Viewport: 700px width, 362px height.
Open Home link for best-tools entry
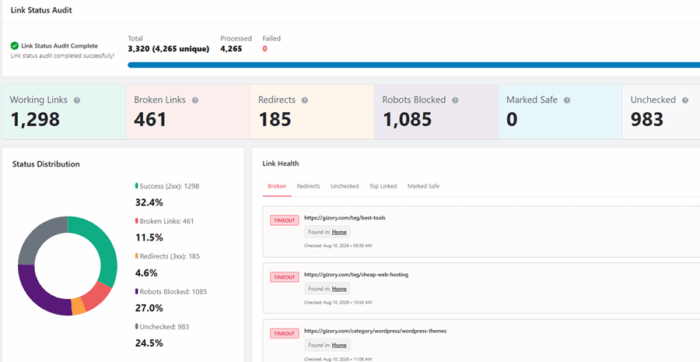pyautogui.click(x=339, y=232)
